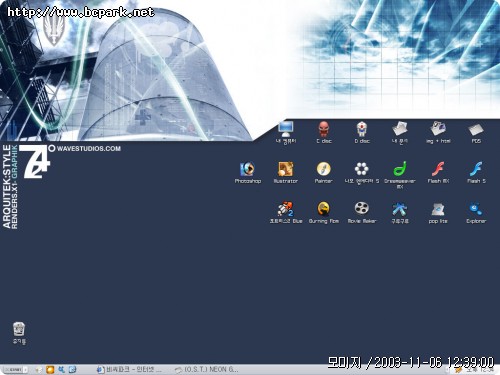Launch the Explorer desktop icon
500x375 pixels.
click(x=476, y=212)
